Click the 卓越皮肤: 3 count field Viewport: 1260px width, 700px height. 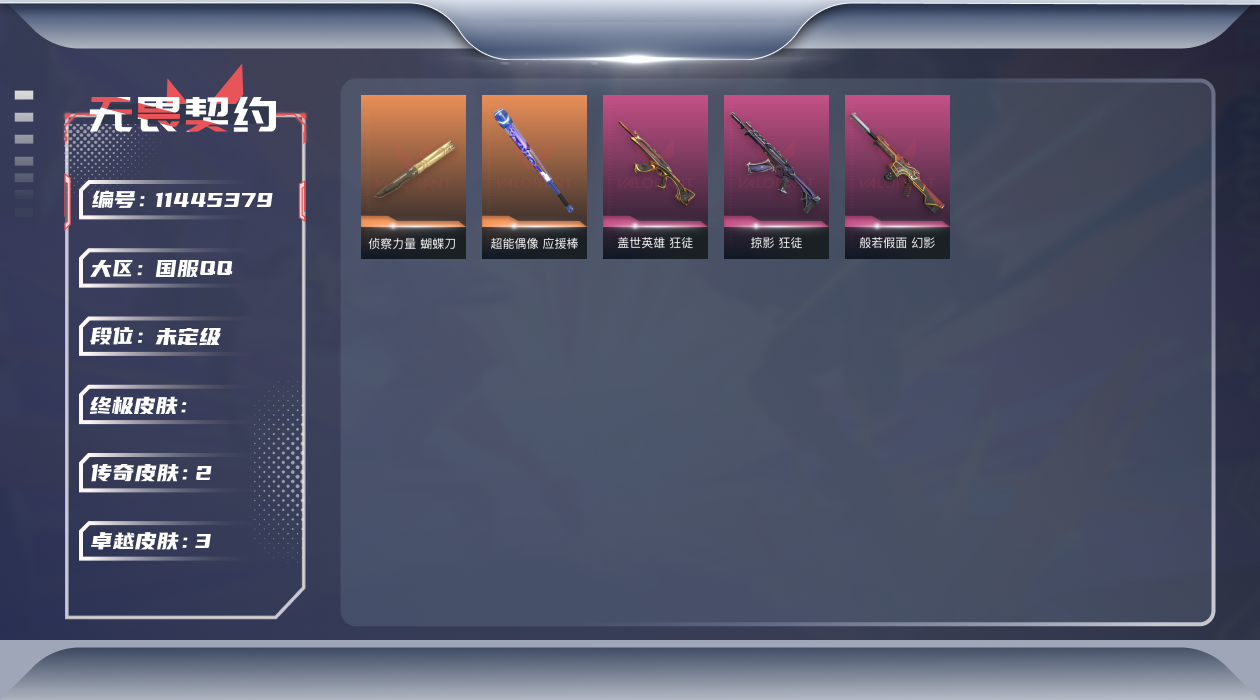165,541
